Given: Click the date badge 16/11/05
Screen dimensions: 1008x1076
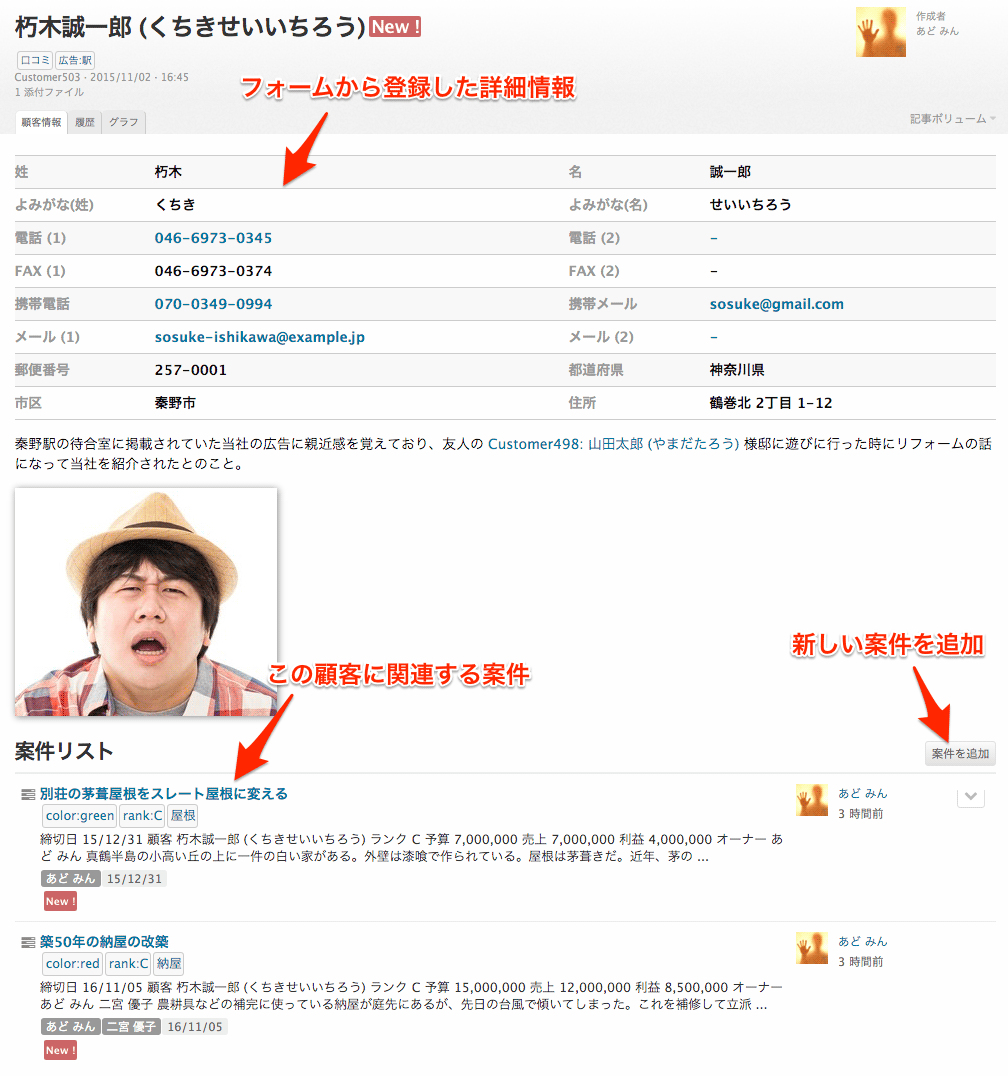Looking at the screenshot, I should click(195, 1027).
